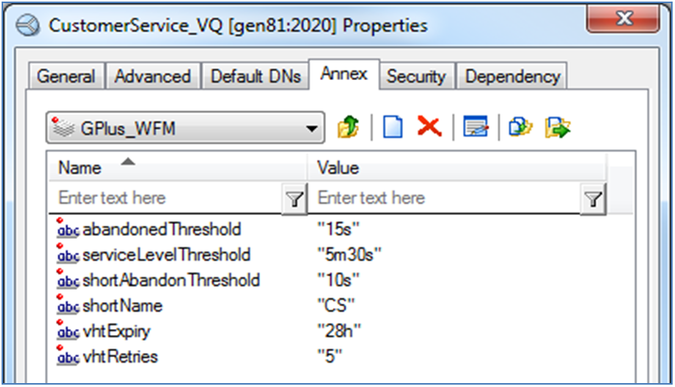
Task: Open the GPlus_WFM section dropdown
Action: 186,128
